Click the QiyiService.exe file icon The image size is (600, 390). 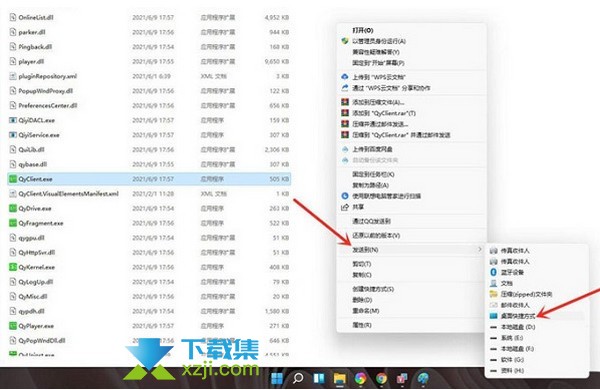point(13,135)
